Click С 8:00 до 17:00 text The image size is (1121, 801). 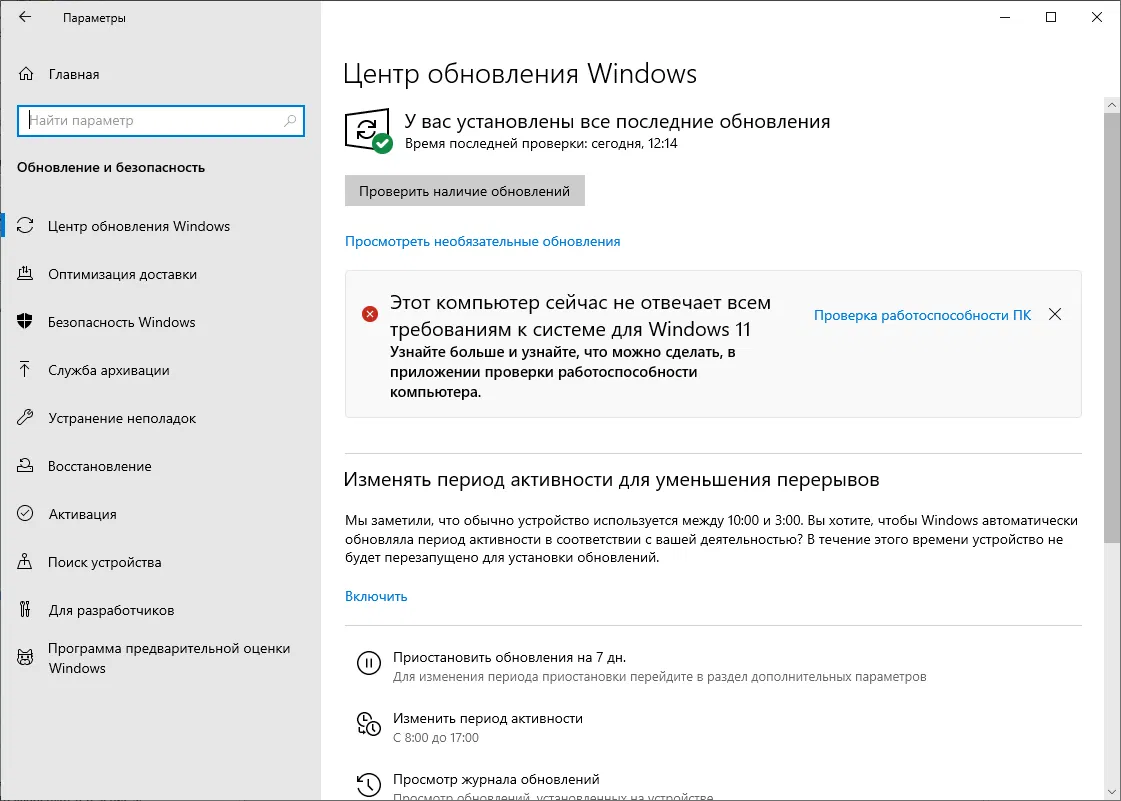click(x=435, y=737)
